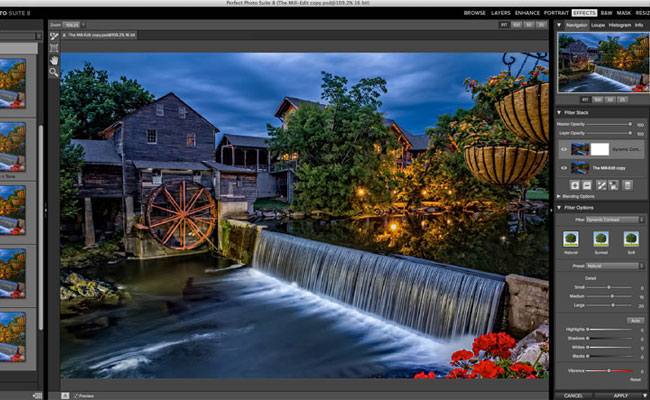Click Reset below the Vibrance slider

[x=635, y=379]
